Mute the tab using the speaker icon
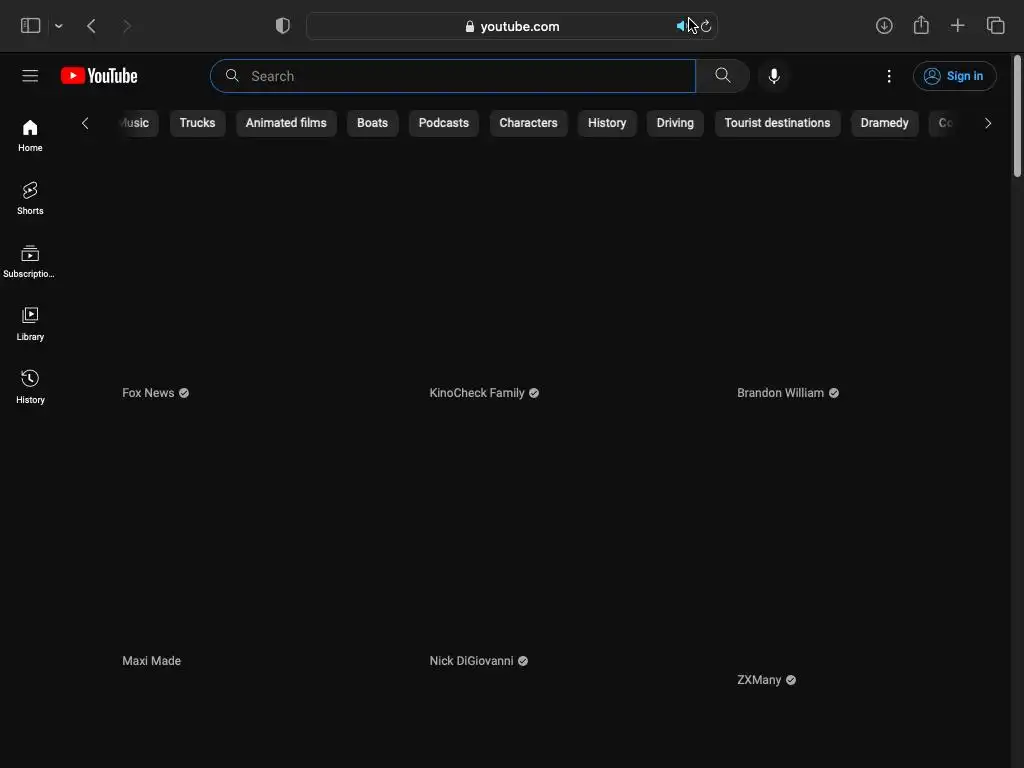This screenshot has height=768, width=1024. tap(680, 26)
